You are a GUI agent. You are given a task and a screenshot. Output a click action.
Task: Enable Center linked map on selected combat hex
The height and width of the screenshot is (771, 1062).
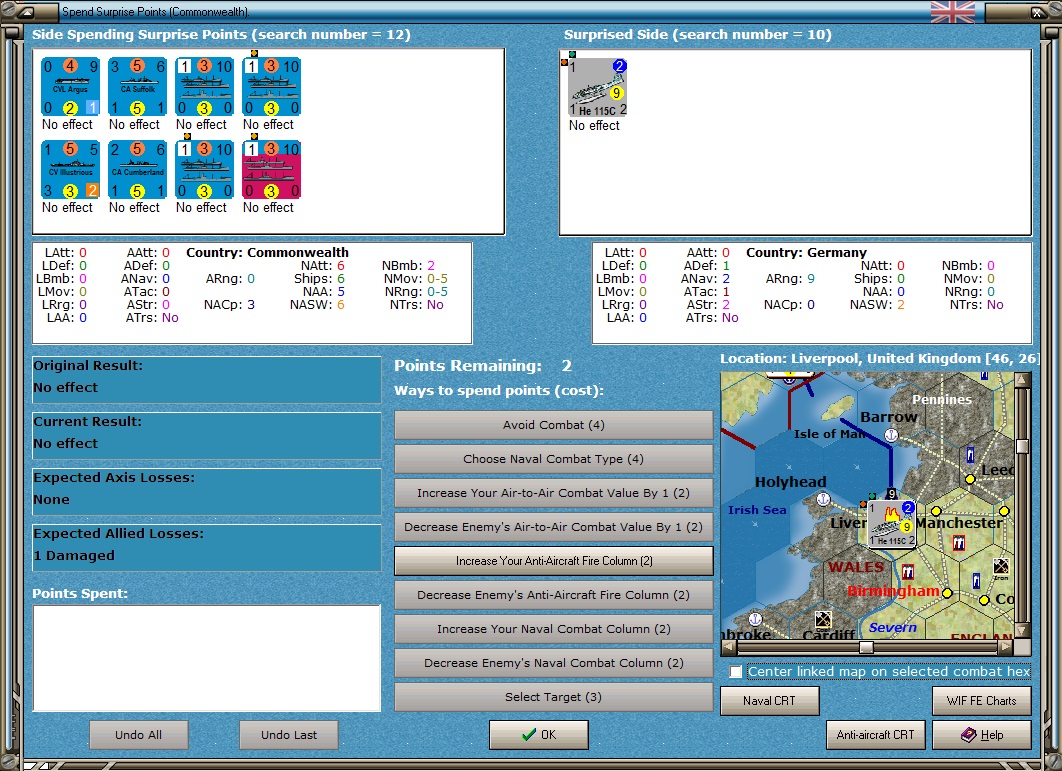[x=736, y=671]
